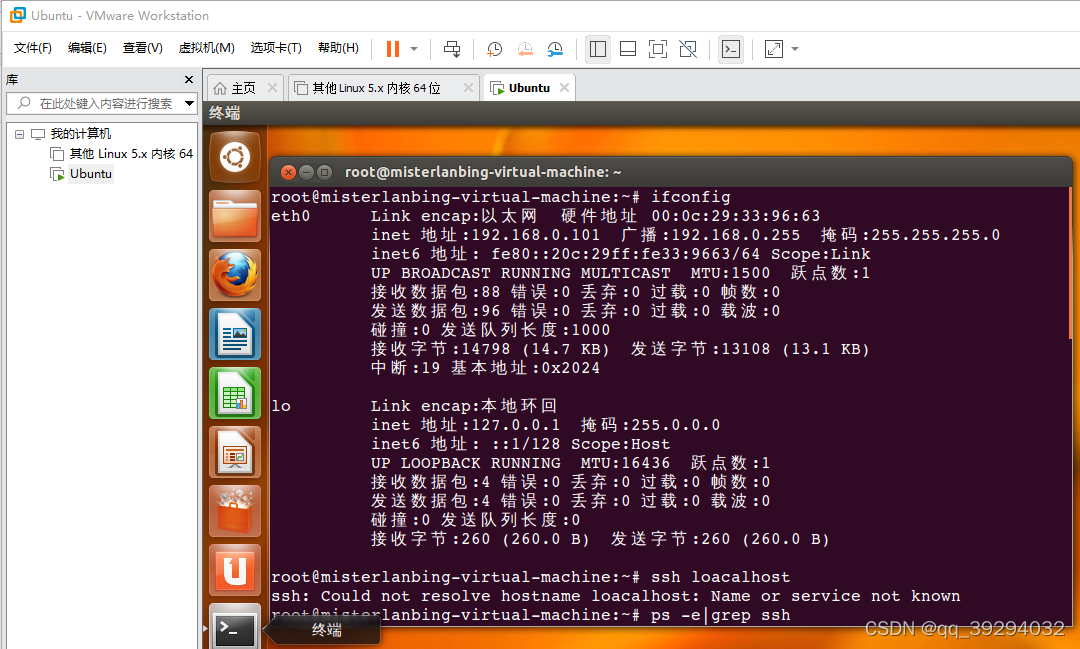Minimize the root terminal window
This screenshot has height=649, width=1080.
coord(307,172)
